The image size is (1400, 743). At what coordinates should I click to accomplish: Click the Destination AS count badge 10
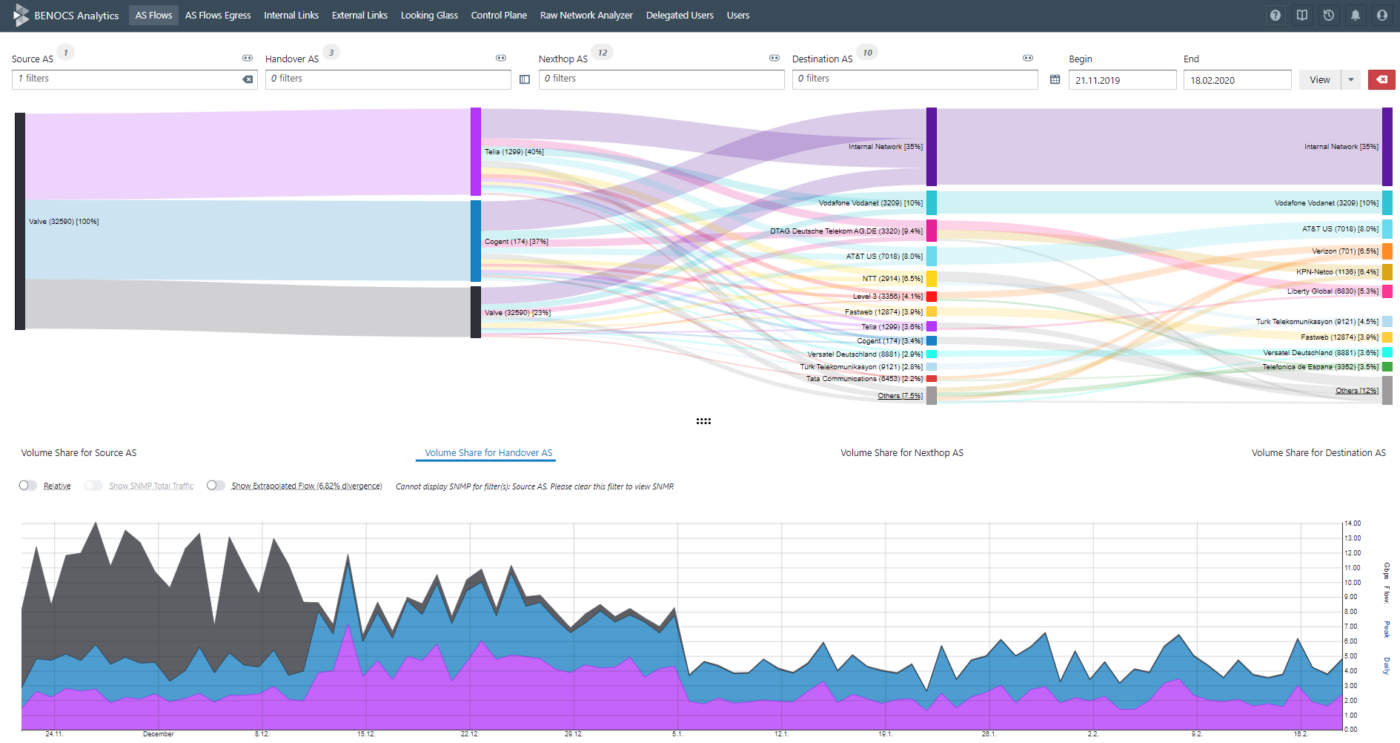866,52
